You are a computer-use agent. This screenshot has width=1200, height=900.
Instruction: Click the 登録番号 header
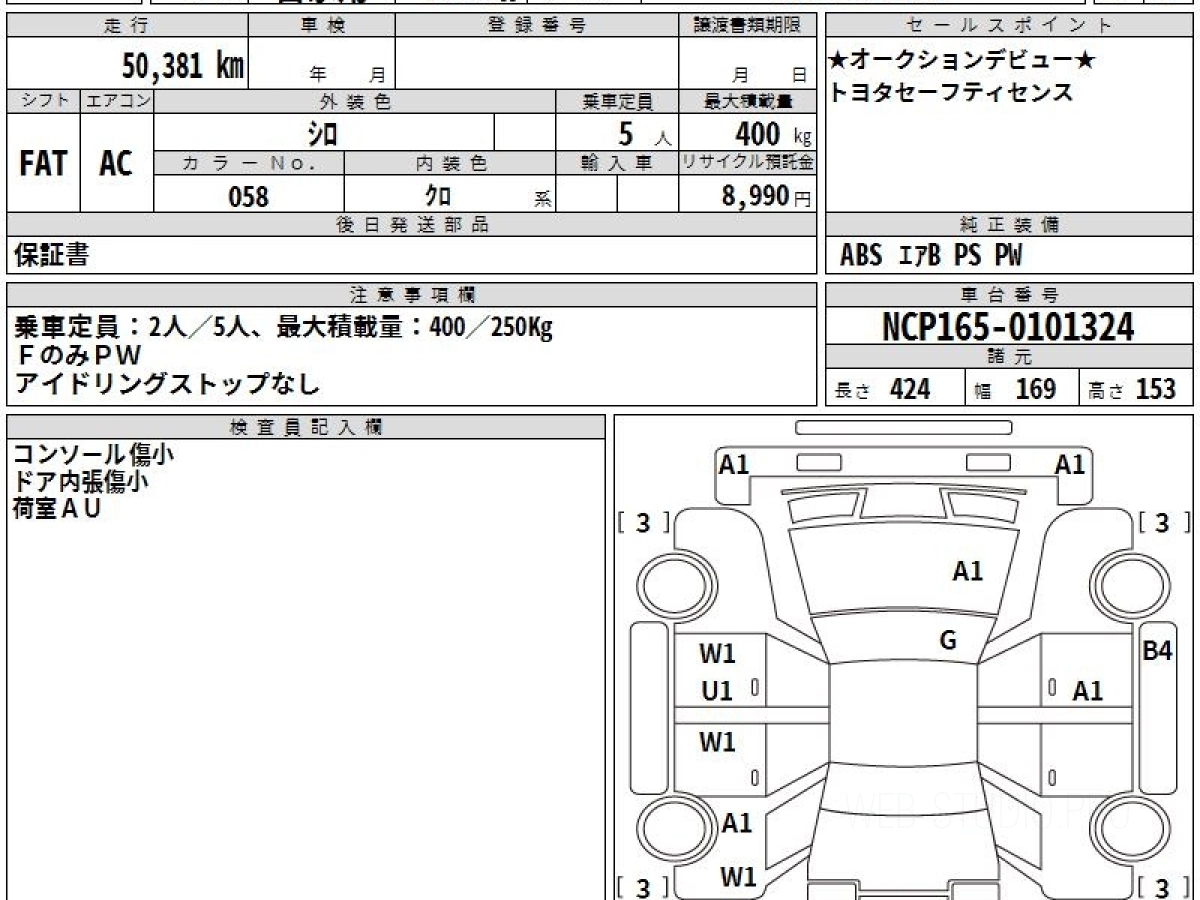pyautogui.click(x=537, y=26)
